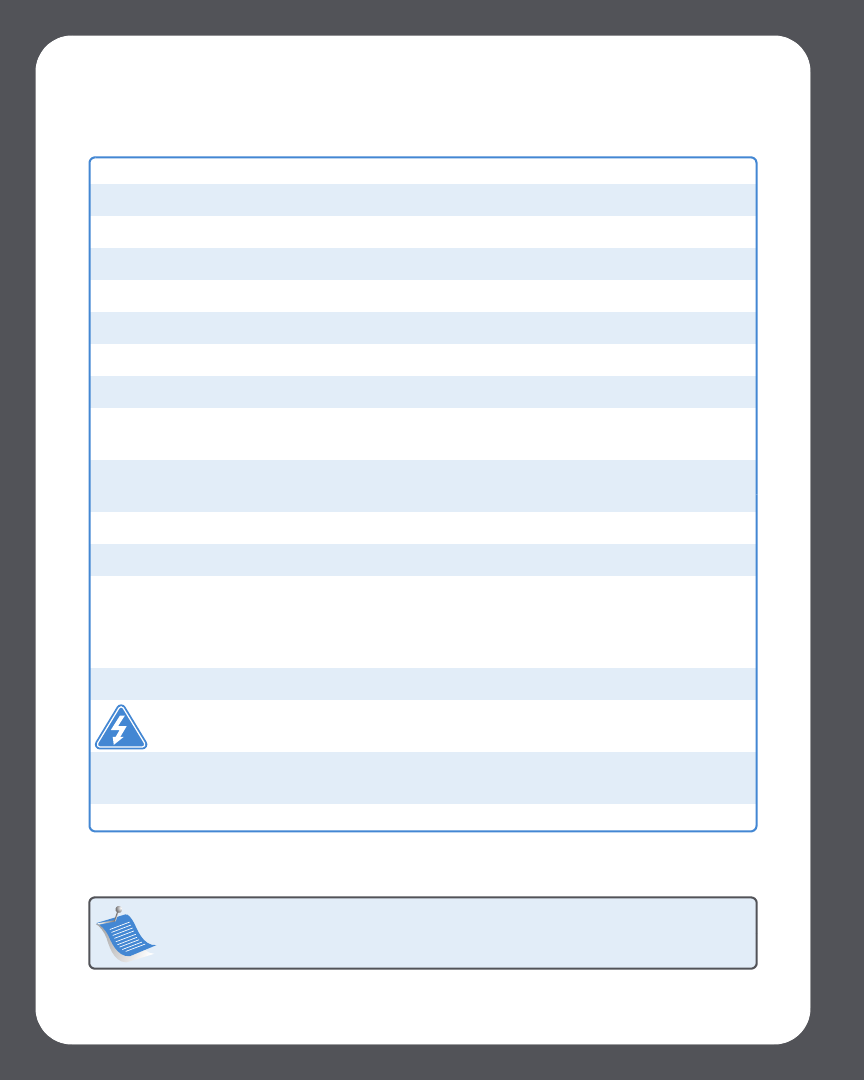Click the lightning bolt warning triangle icon

(x=121, y=727)
